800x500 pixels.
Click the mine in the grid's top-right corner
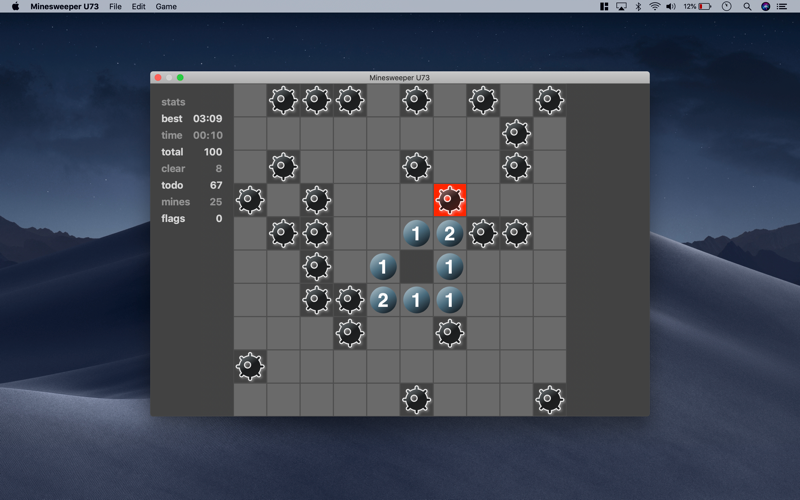[549, 101]
